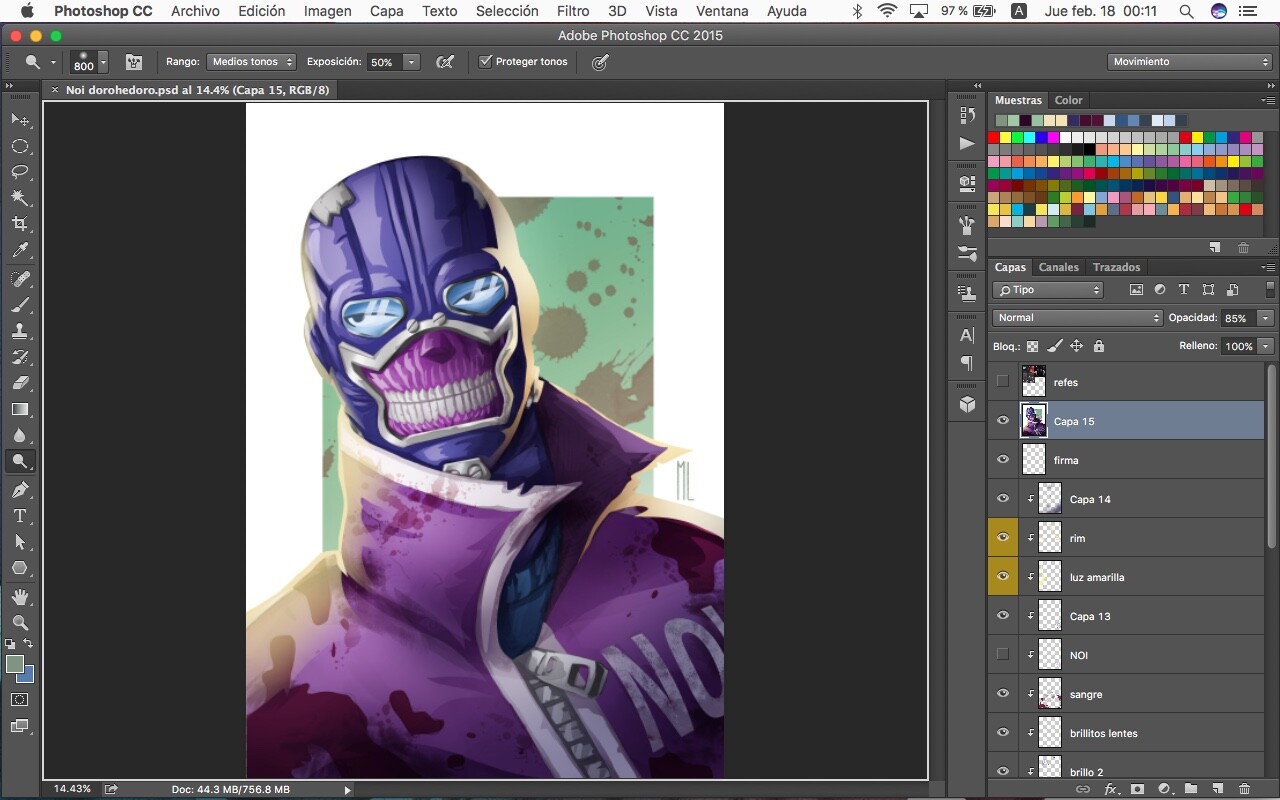
Task: Select the Pen tool
Action: click(x=20, y=490)
